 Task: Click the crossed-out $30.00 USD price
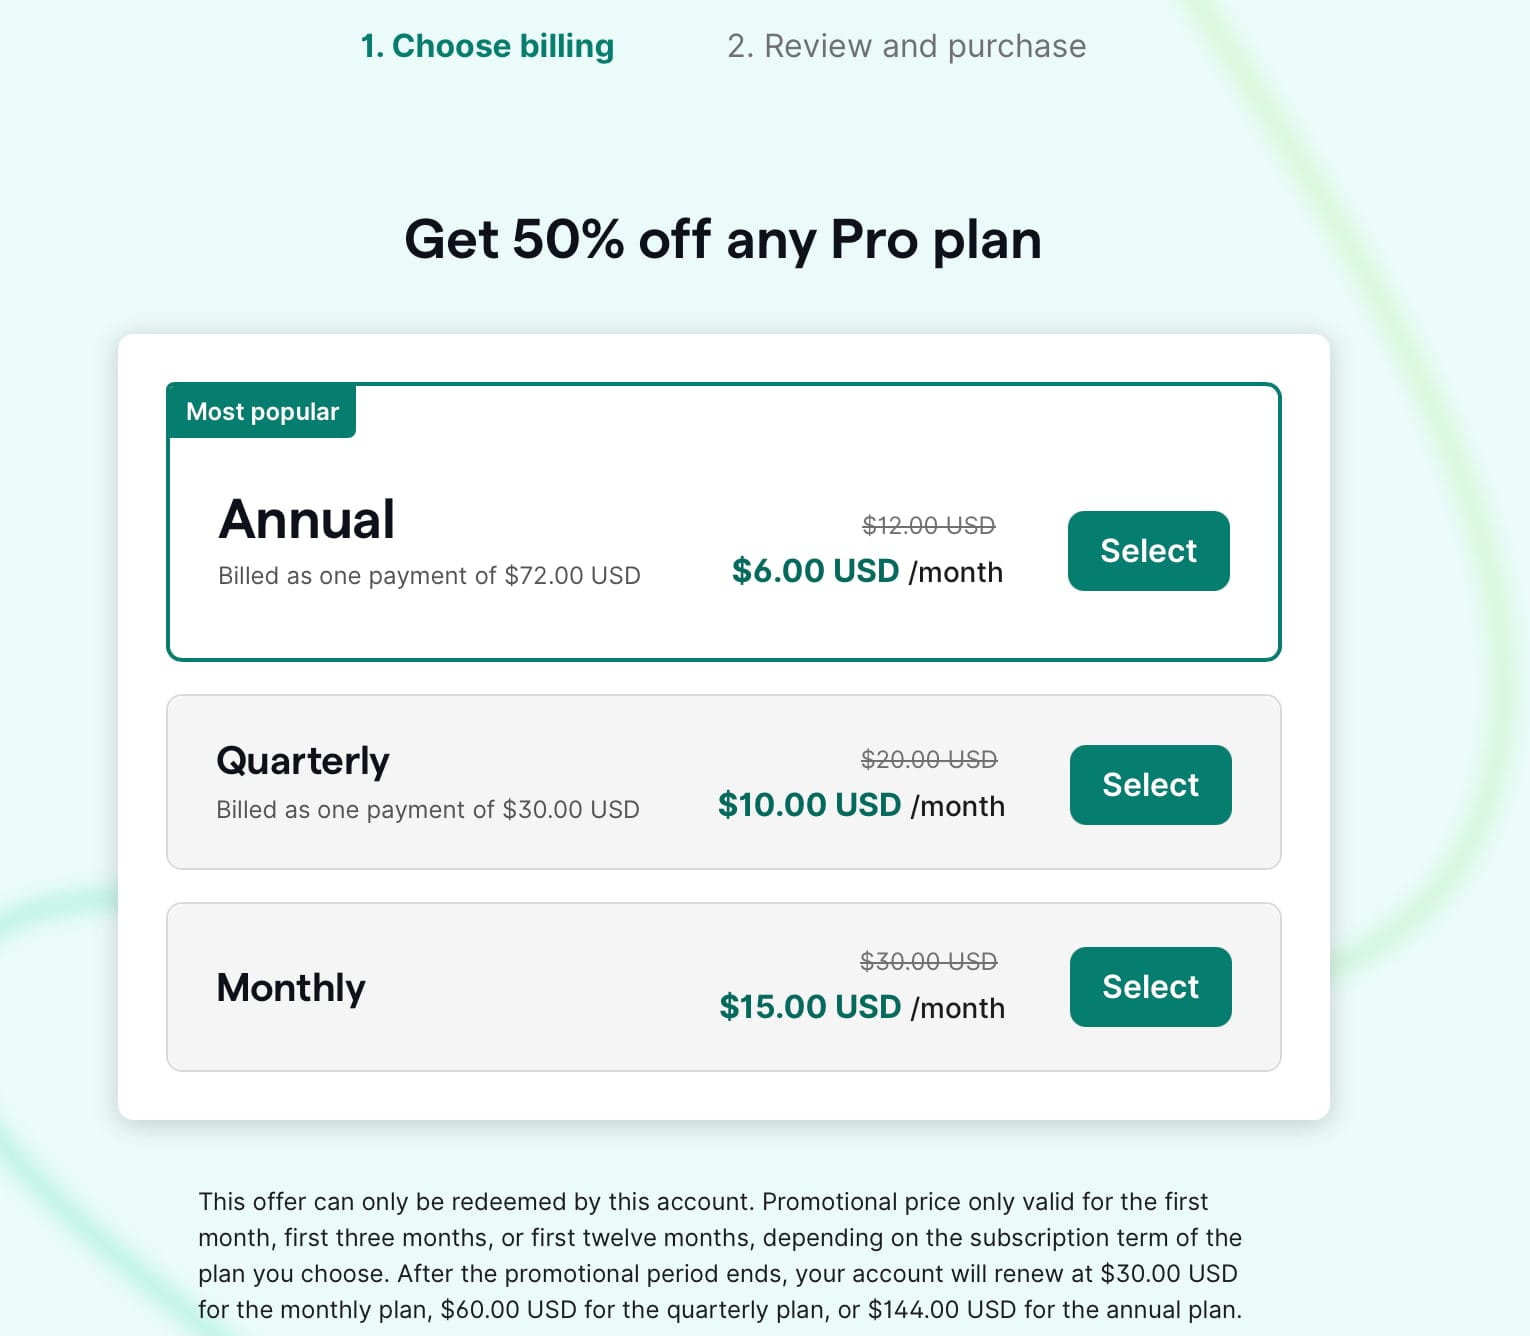(928, 961)
